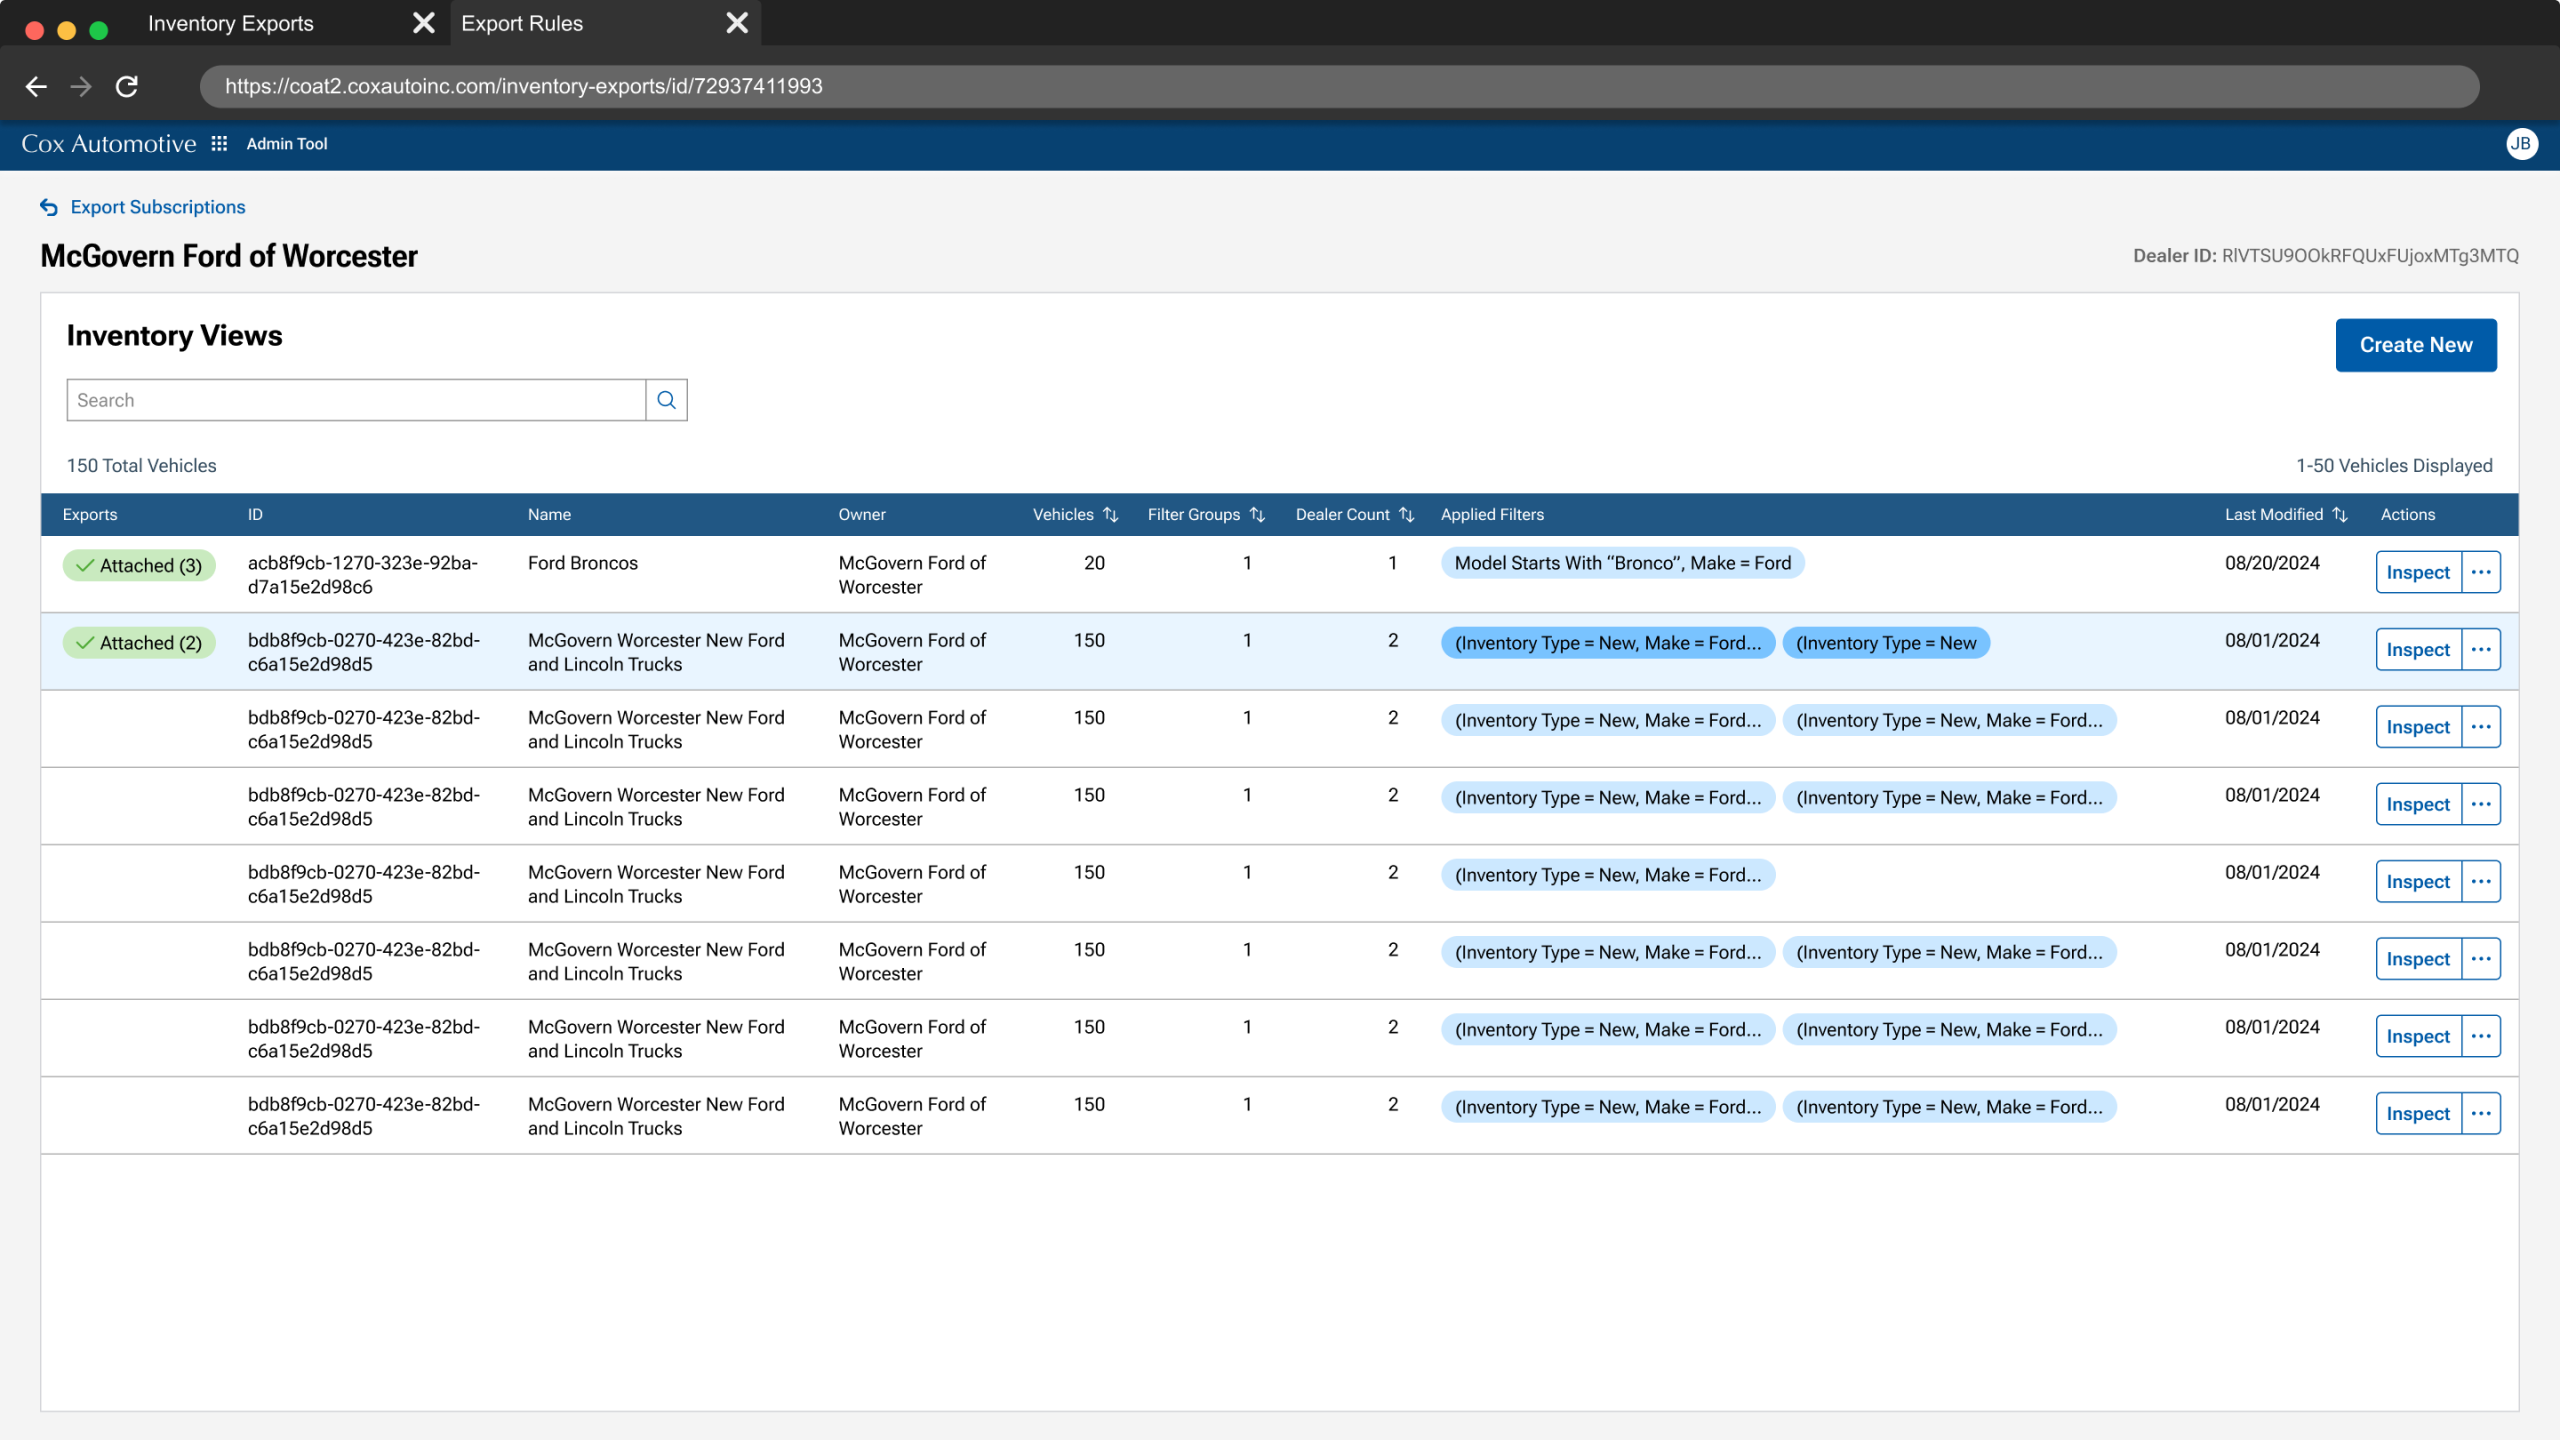Click the '1-50 Vehicles Displayed' label
2560x1440 pixels.
point(2394,466)
